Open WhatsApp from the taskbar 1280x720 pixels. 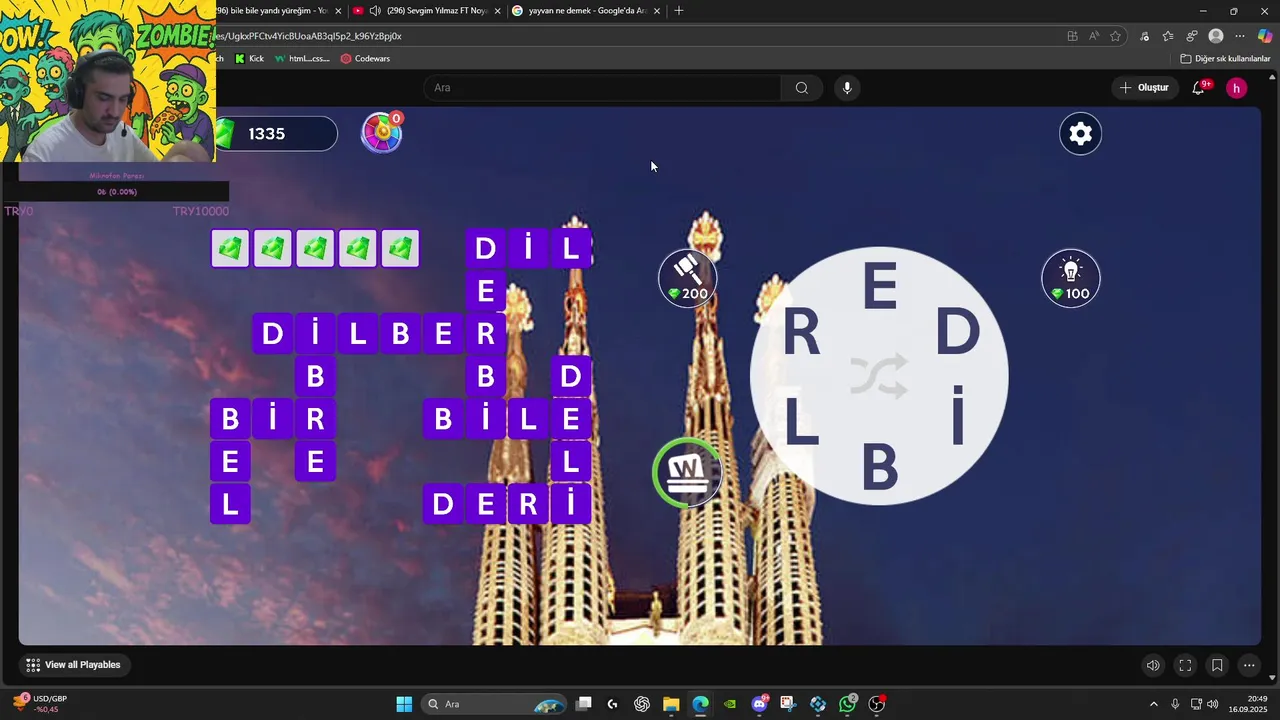848,704
